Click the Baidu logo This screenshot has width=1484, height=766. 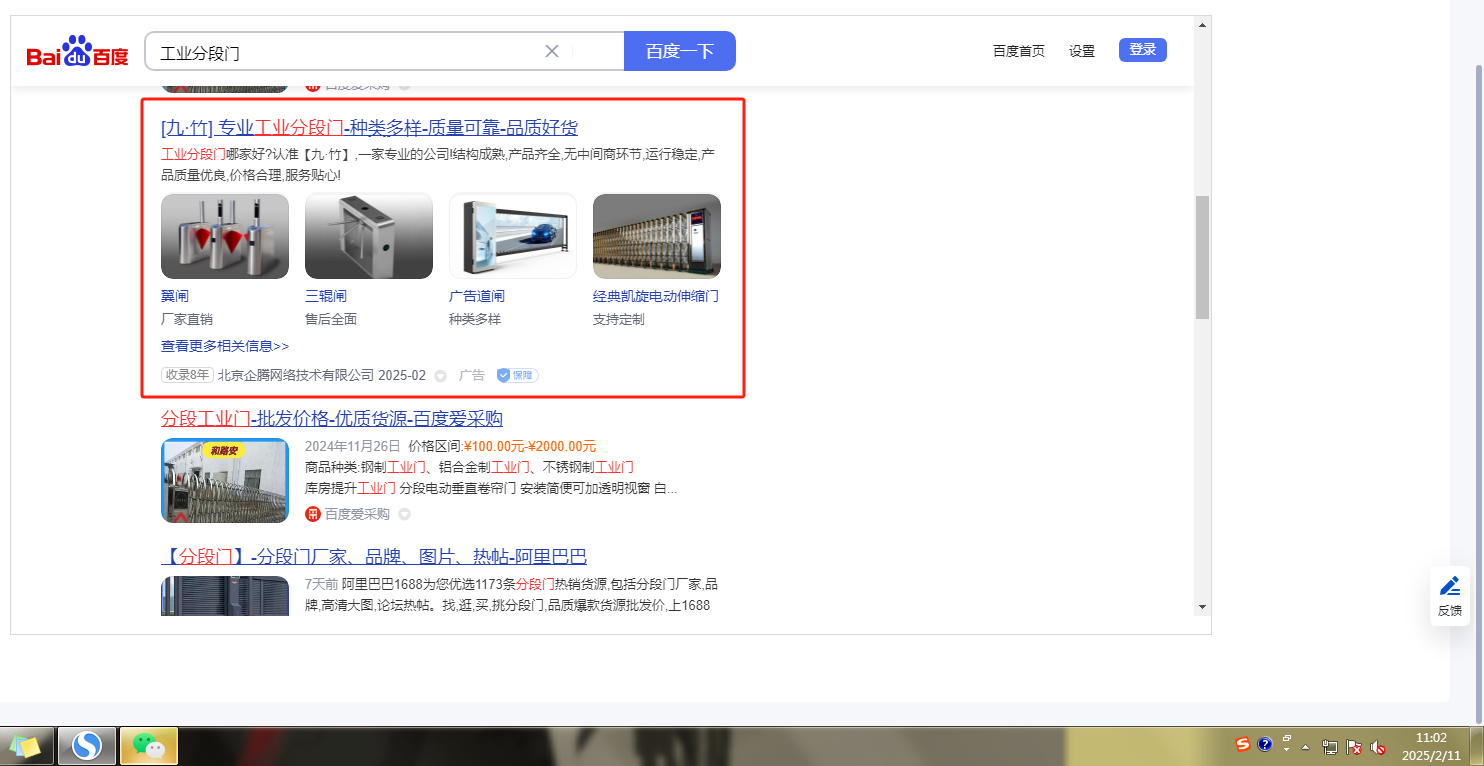77,51
